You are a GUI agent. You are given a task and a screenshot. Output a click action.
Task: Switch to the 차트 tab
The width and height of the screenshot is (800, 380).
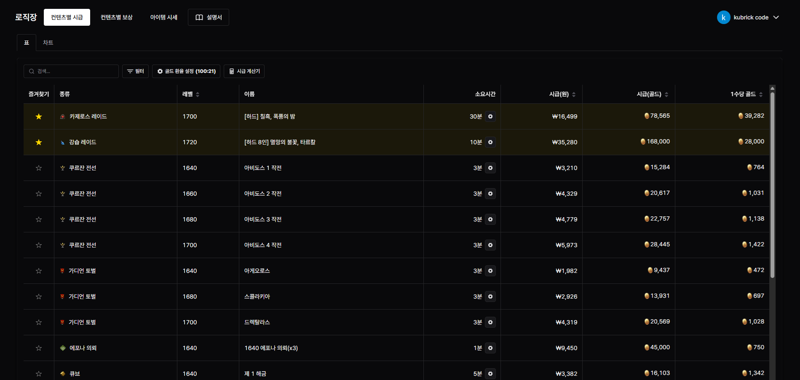48,42
